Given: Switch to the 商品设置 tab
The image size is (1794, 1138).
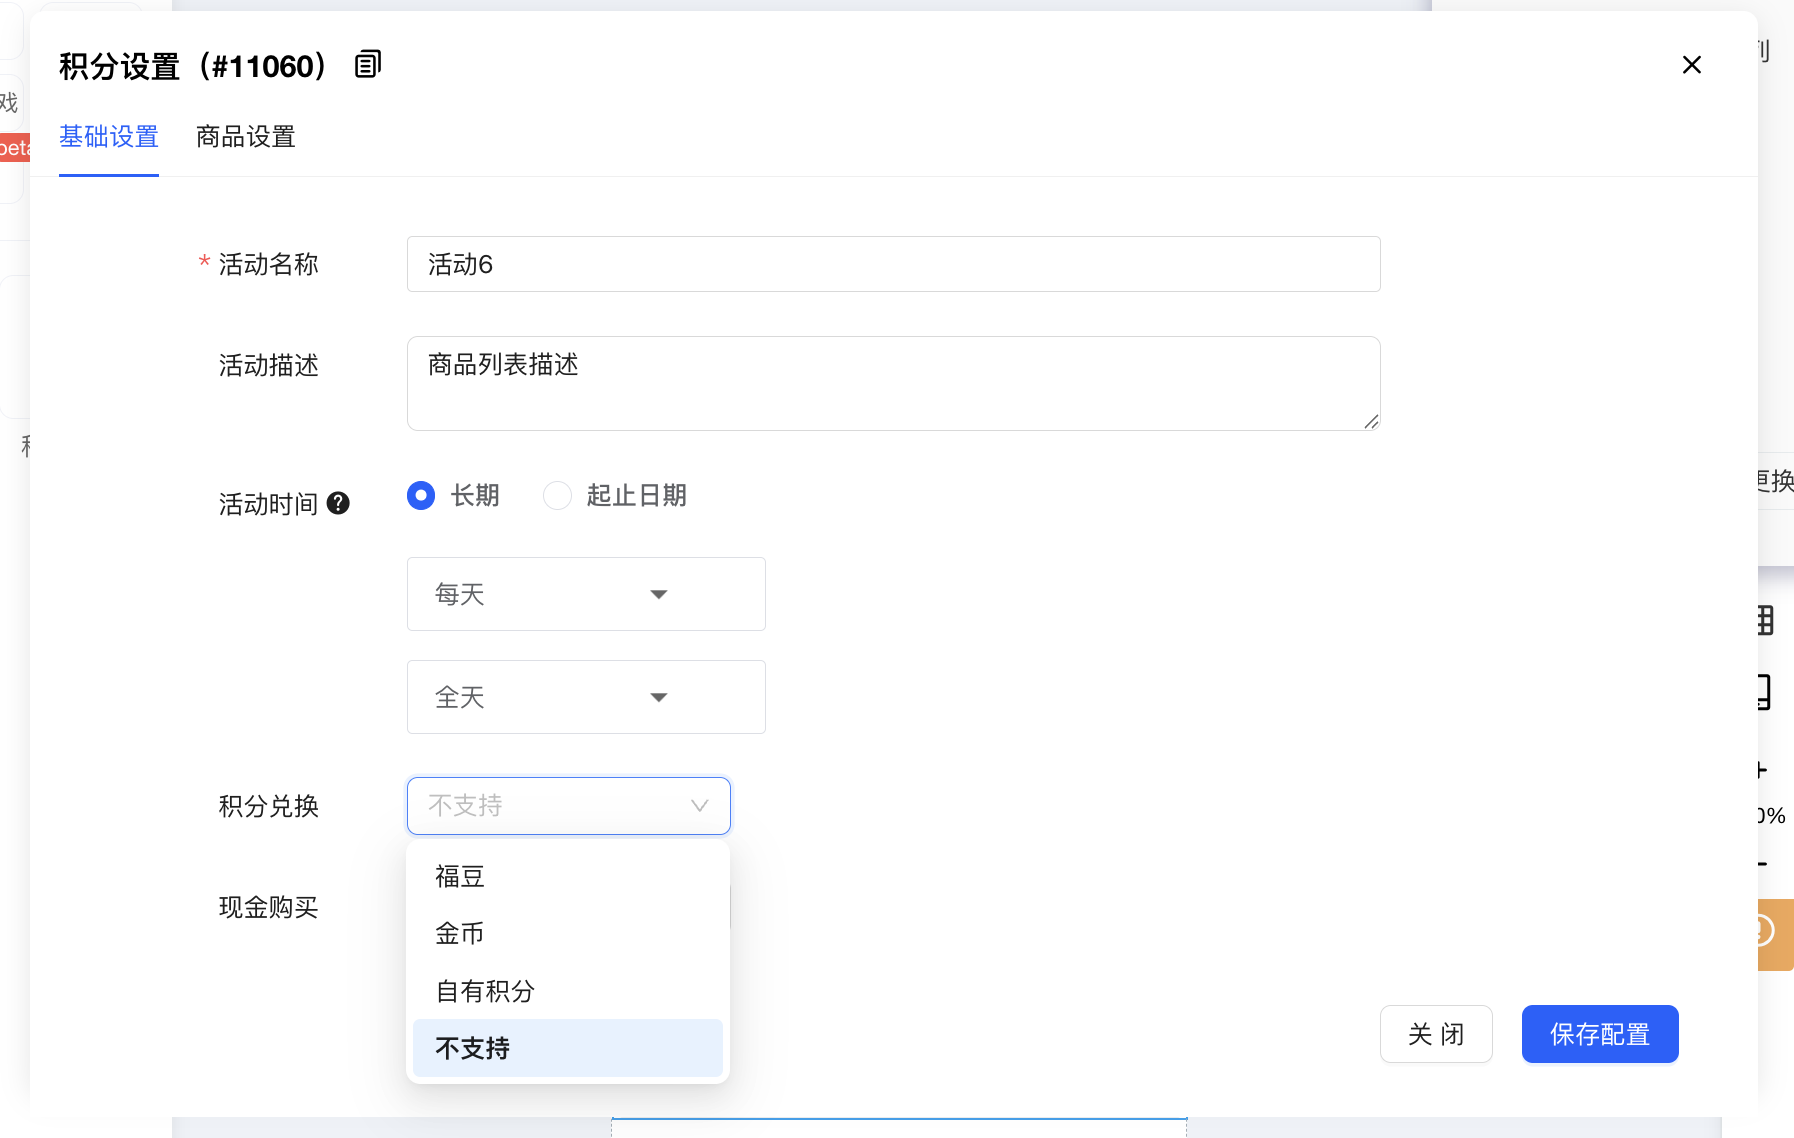Looking at the screenshot, I should [246, 137].
